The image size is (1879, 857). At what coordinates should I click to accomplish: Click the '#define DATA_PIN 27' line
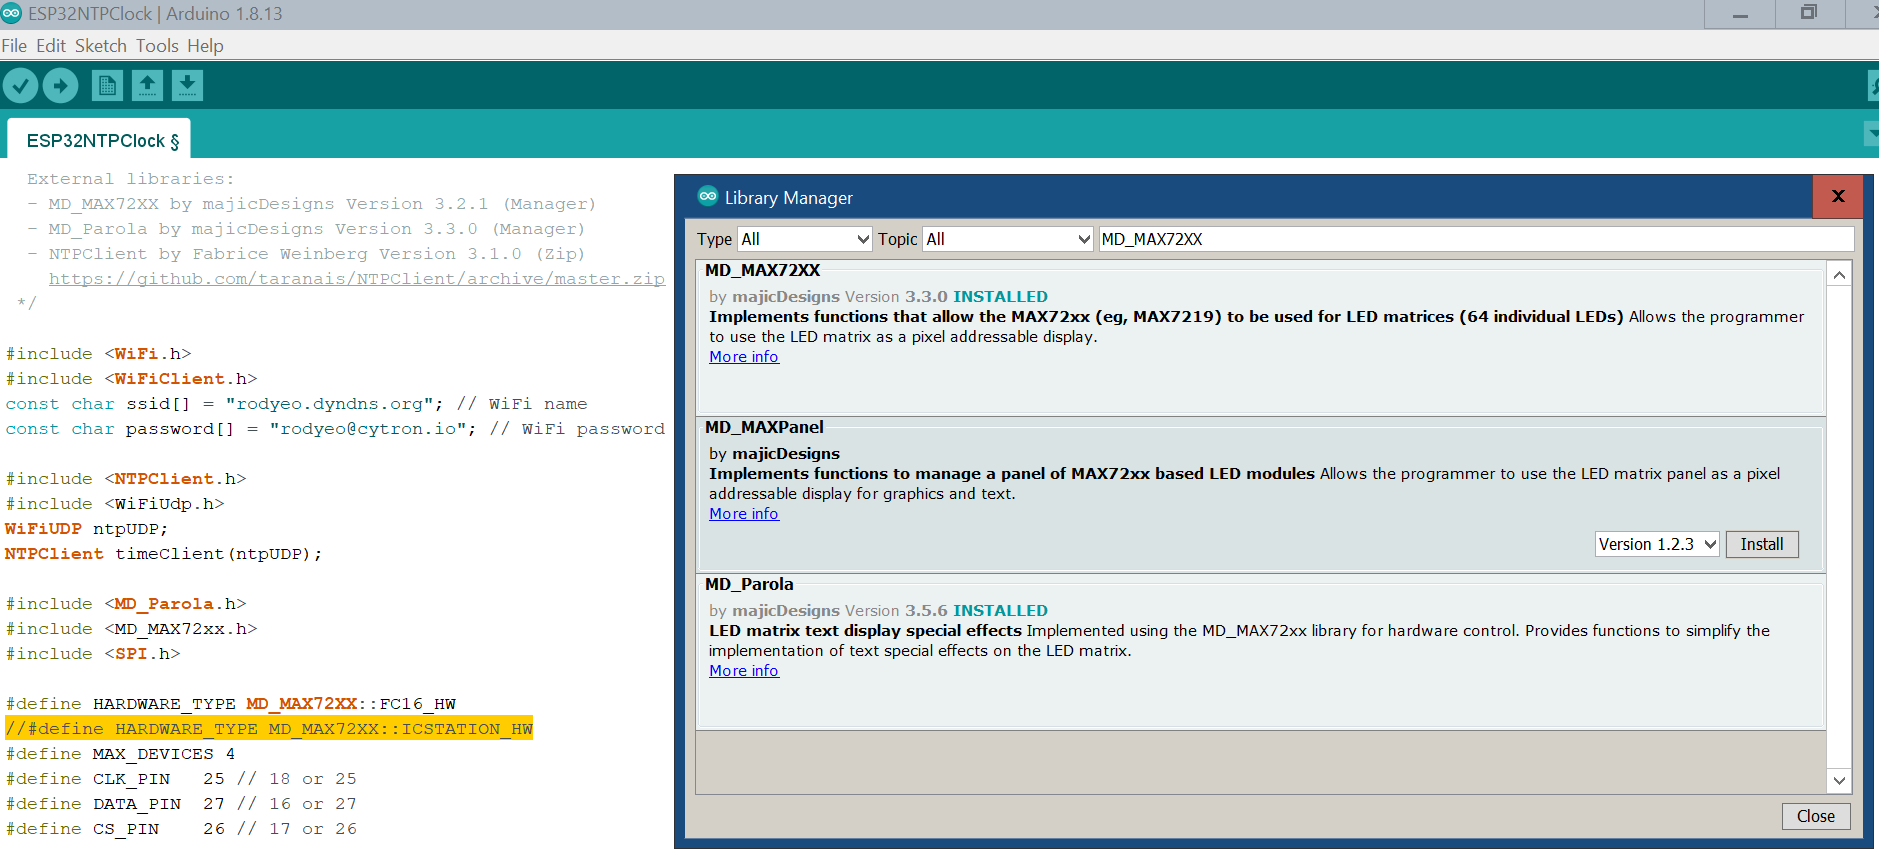181,804
